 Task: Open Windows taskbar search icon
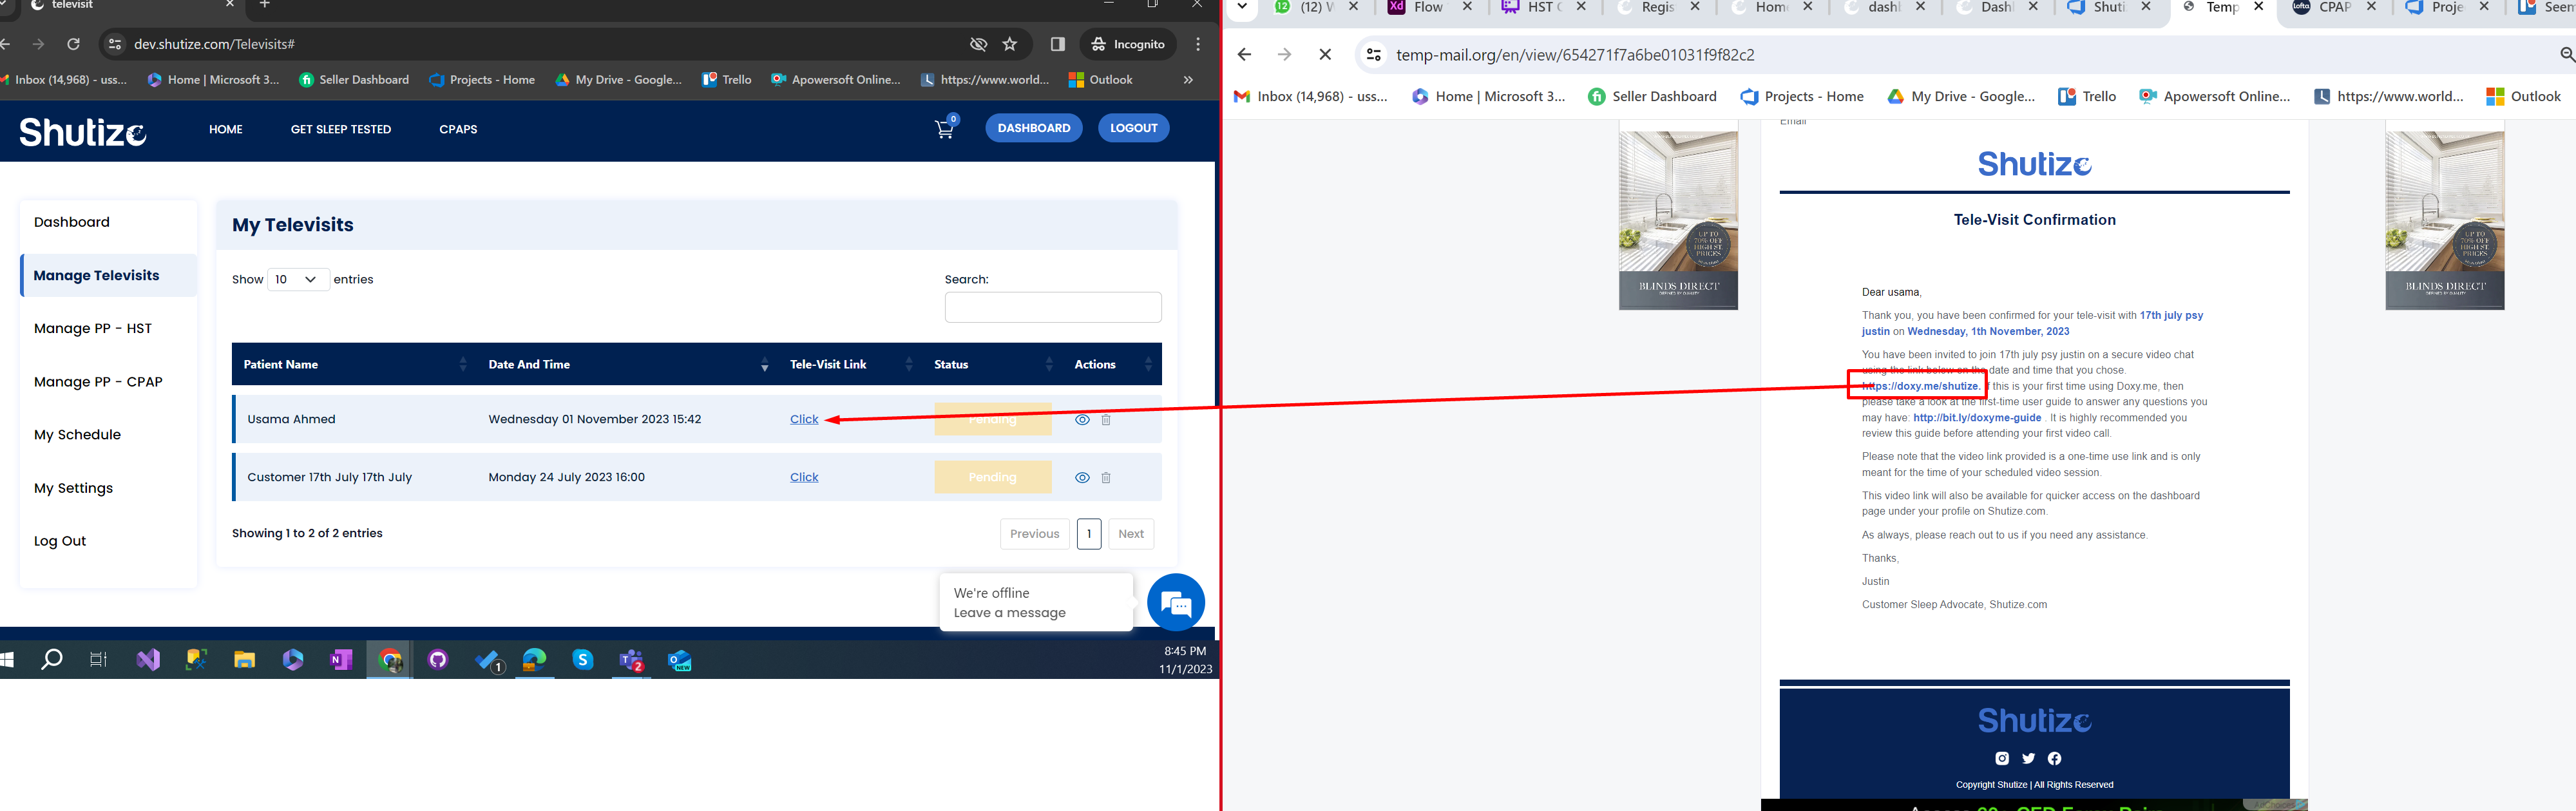[51, 660]
